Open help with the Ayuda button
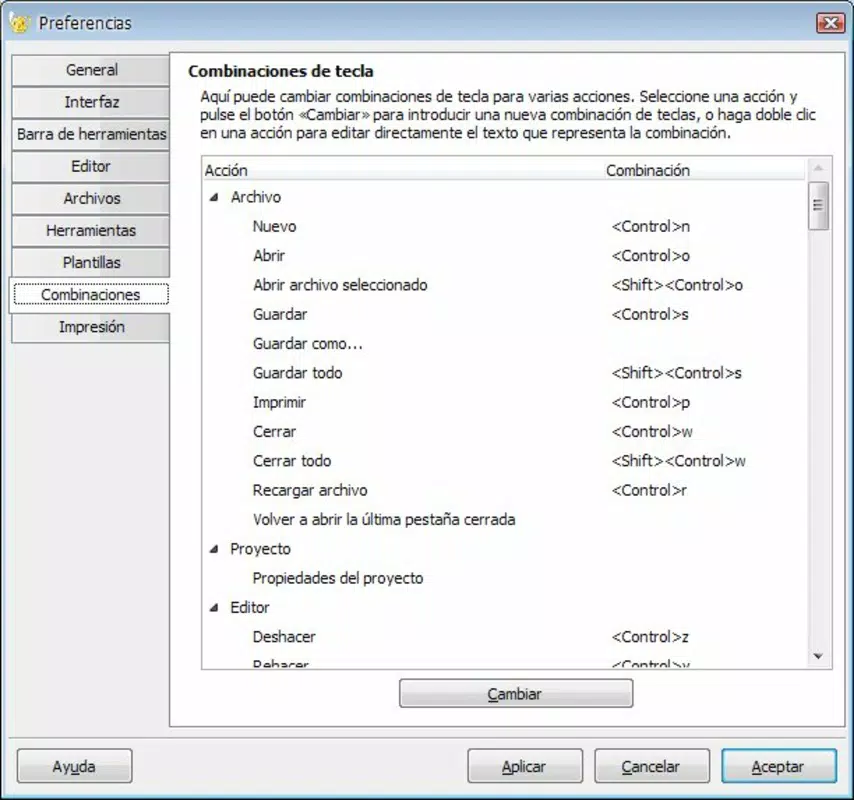 click(74, 766)
